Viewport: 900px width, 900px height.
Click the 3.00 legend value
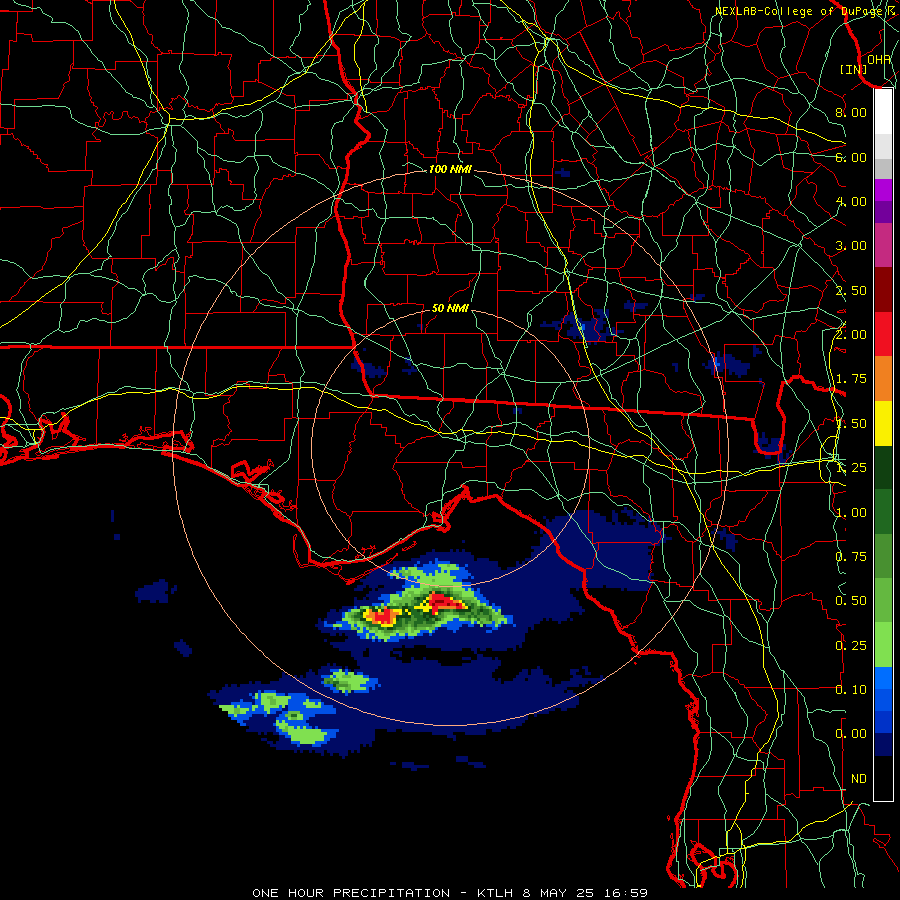point(851,246)
